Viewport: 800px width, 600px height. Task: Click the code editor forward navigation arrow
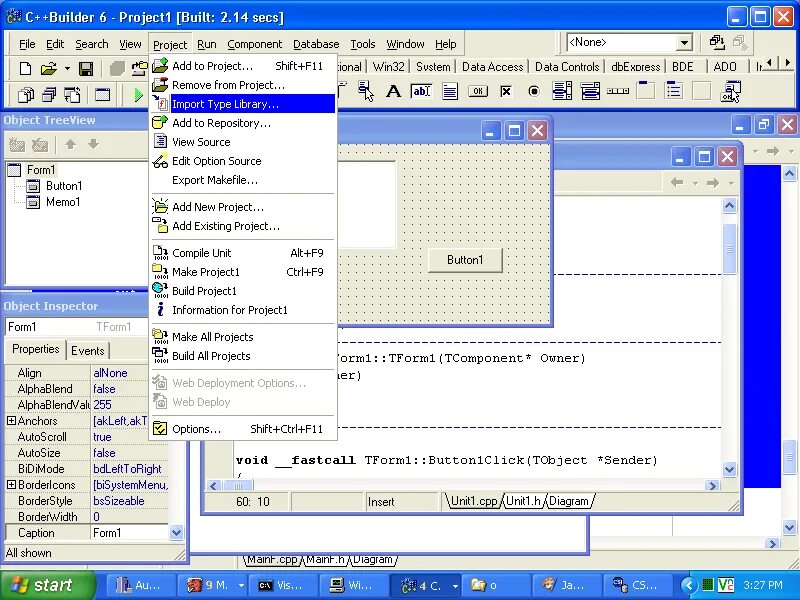(713, 182)
